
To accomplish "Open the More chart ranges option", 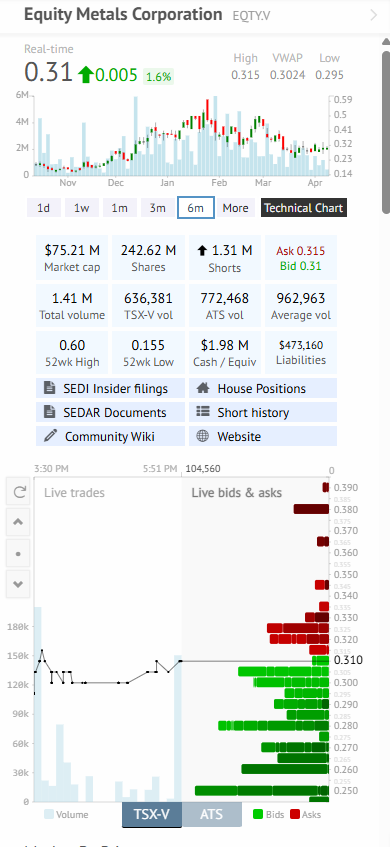I will (236, 208).
